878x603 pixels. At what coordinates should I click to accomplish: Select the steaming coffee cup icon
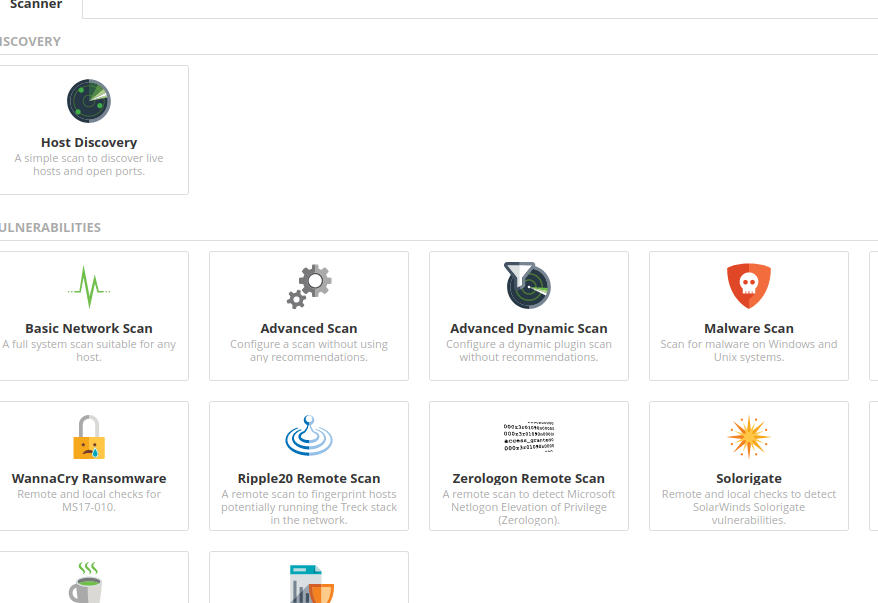(86, 582)
